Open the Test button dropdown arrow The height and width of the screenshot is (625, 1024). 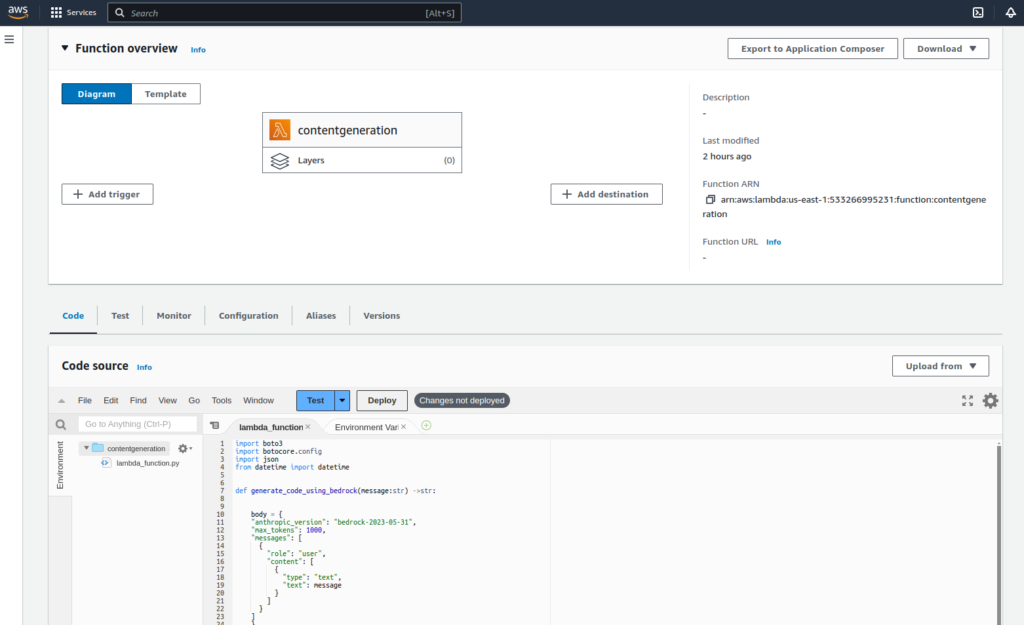pos(342,400)
